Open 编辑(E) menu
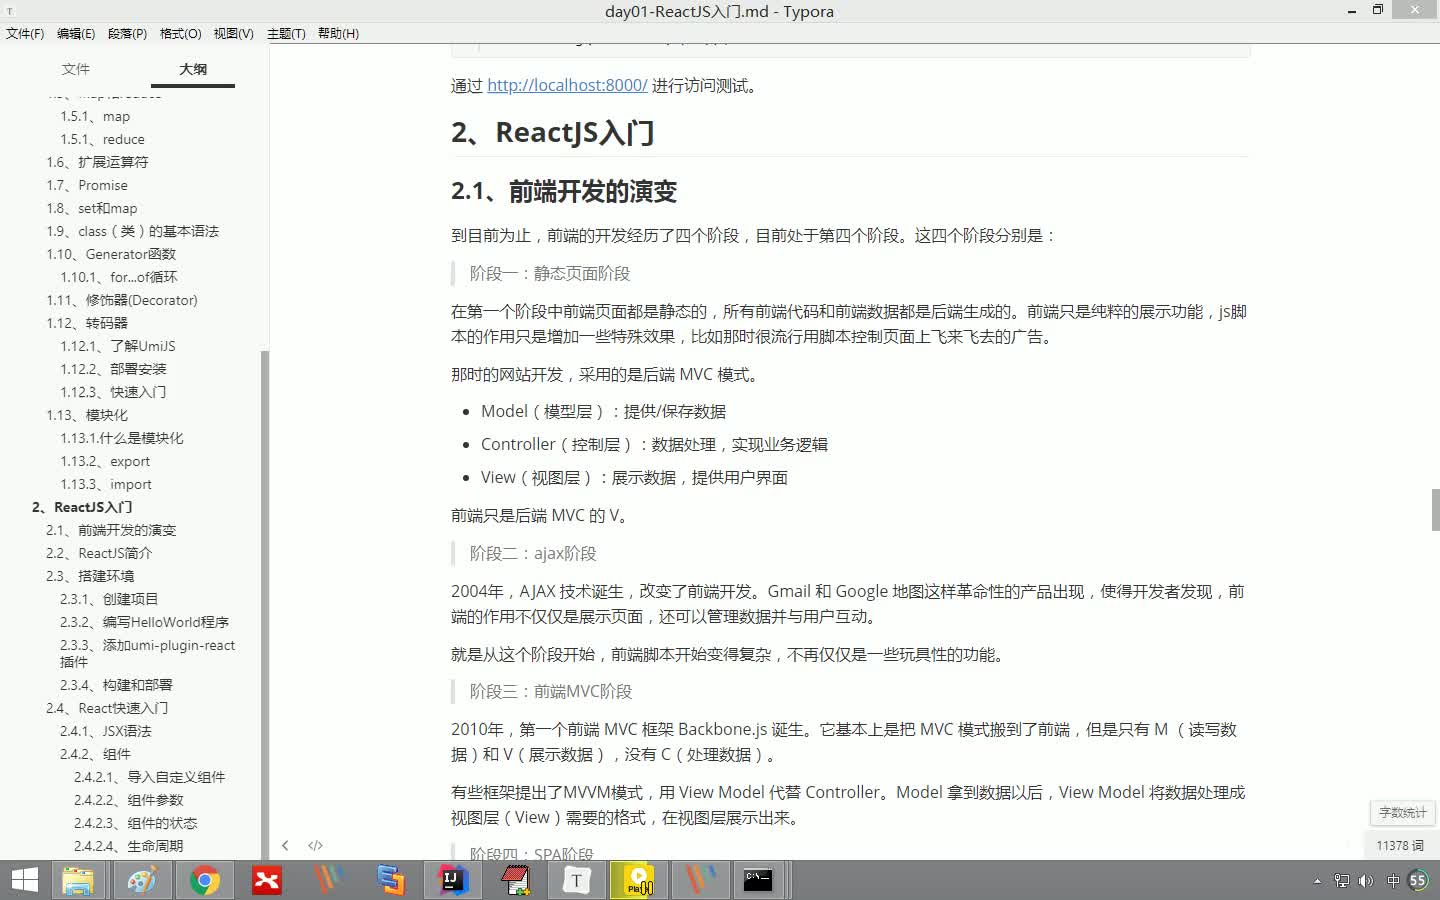The image size is (1440, 900). (x=76, y=33)
